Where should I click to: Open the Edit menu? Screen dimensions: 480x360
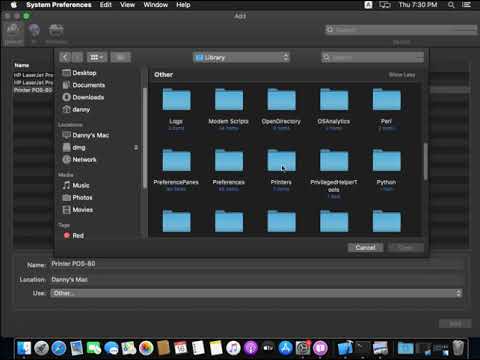tap(106, 5)
